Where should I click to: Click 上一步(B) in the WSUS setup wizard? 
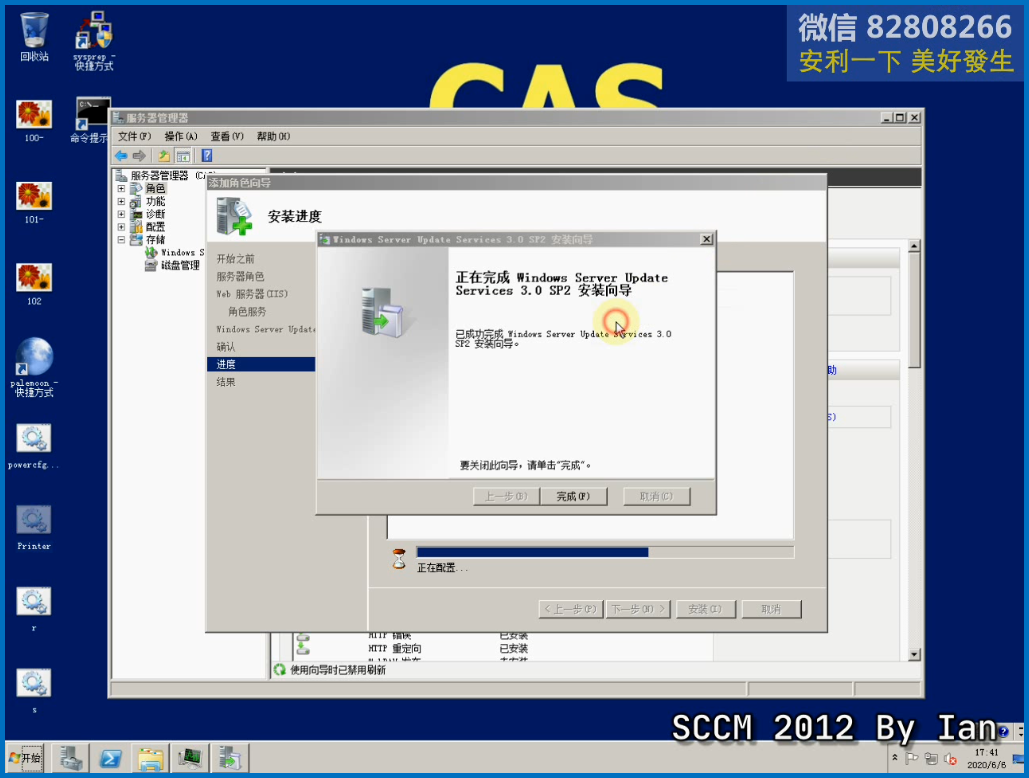point(506,497)
